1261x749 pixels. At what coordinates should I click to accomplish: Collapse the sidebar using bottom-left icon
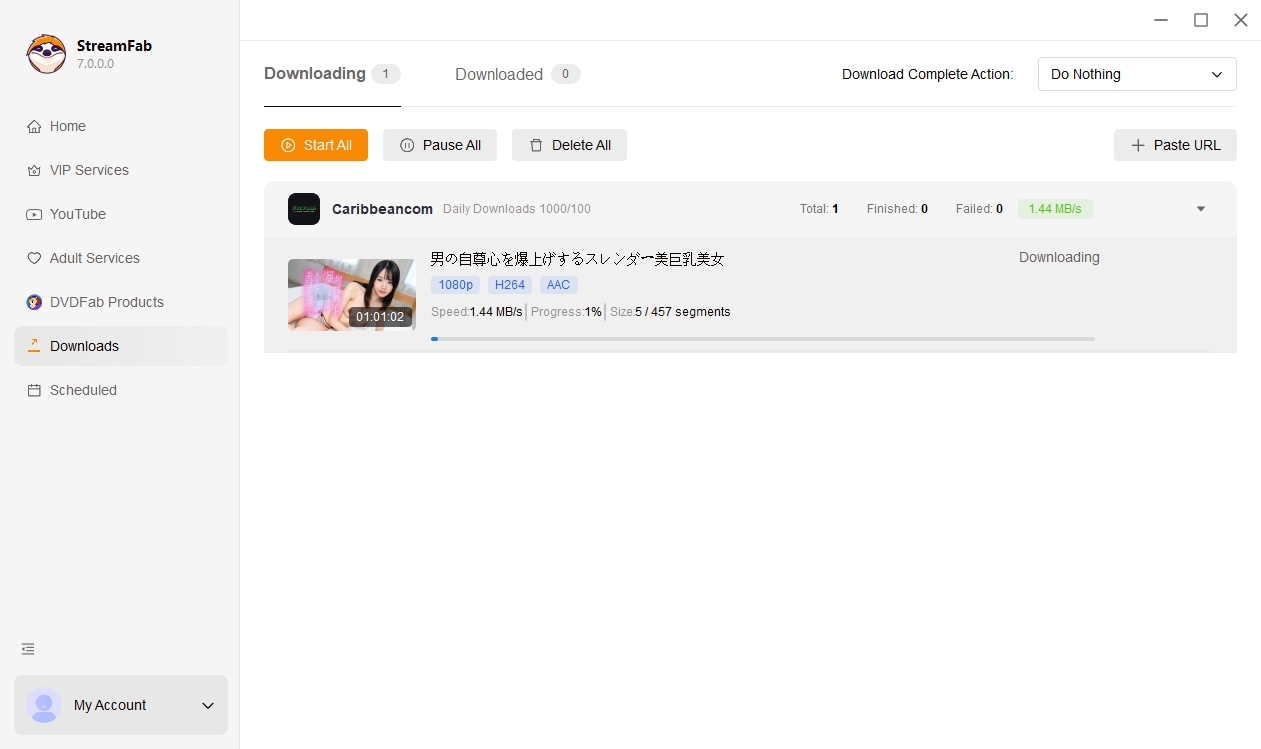pyautogui.click(x=27, y=649)
